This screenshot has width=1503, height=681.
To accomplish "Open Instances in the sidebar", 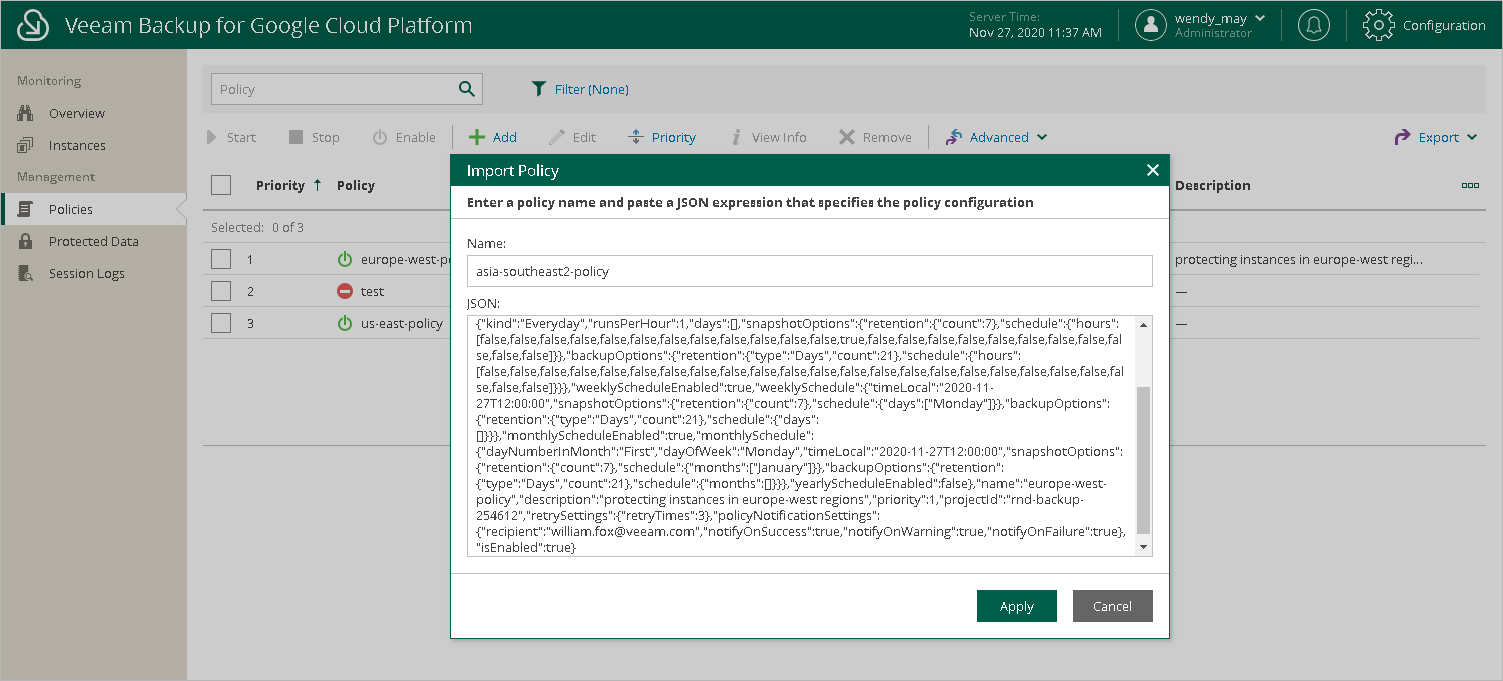I will click(x=77, y=145).
